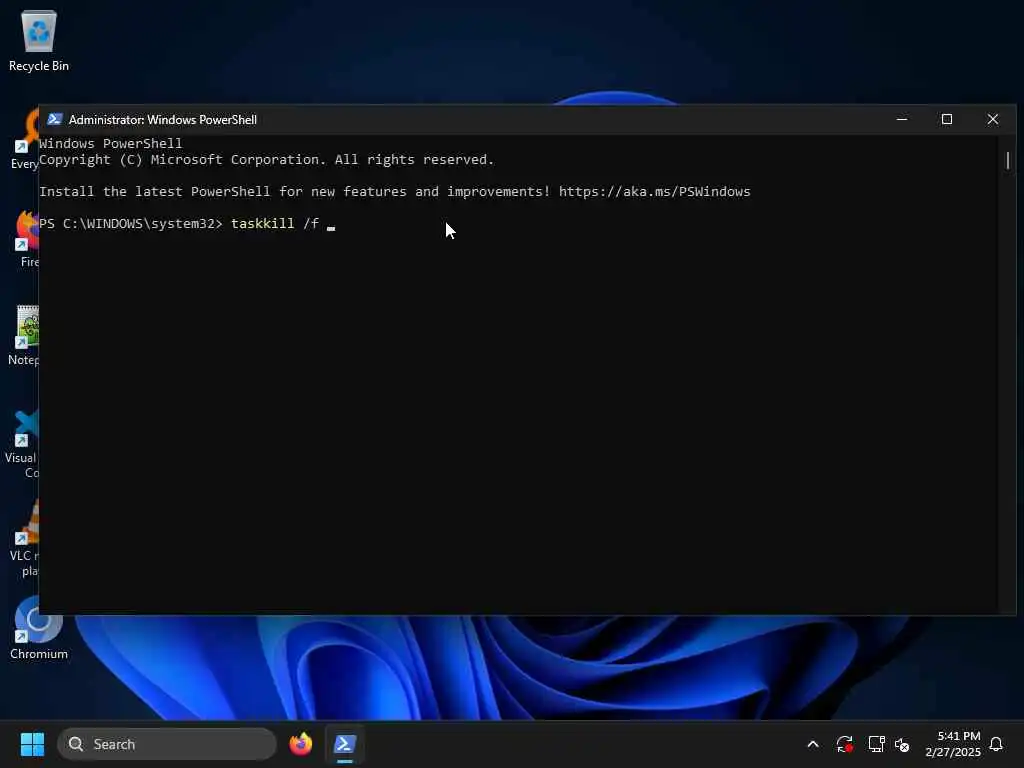Open the clock showing 5:41 PM

953,744
